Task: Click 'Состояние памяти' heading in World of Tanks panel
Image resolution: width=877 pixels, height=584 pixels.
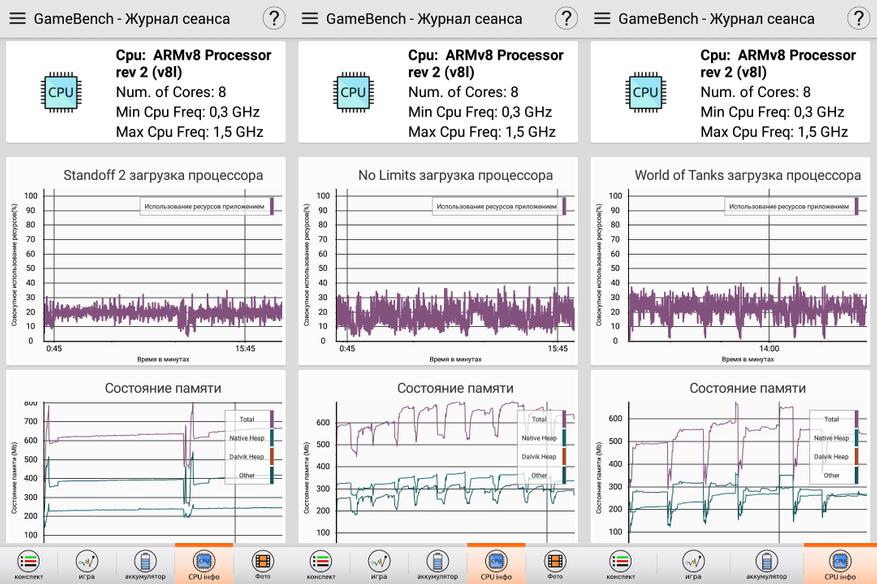Action: click(747, 388)
